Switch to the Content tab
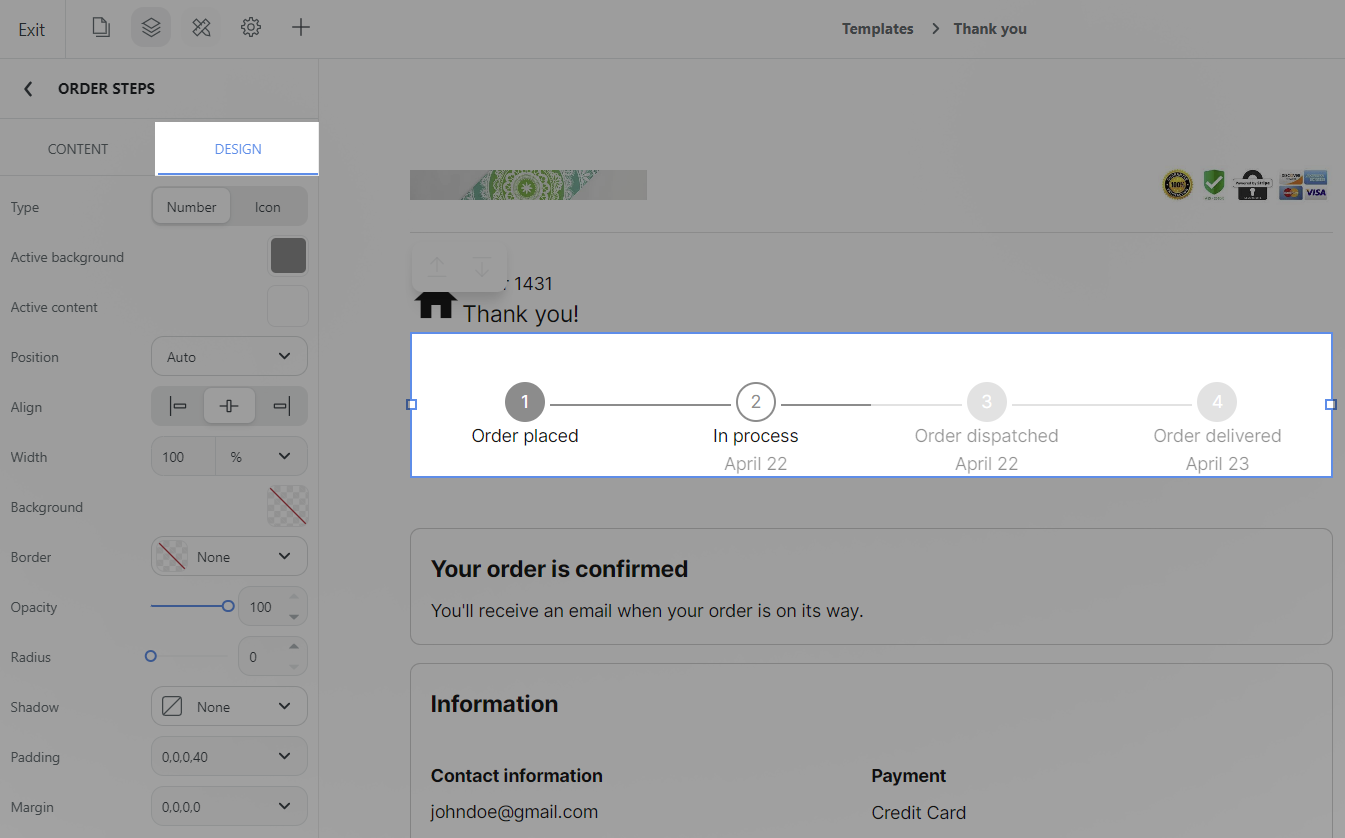This screenshot has width=1345, height=838. [78, 149]
